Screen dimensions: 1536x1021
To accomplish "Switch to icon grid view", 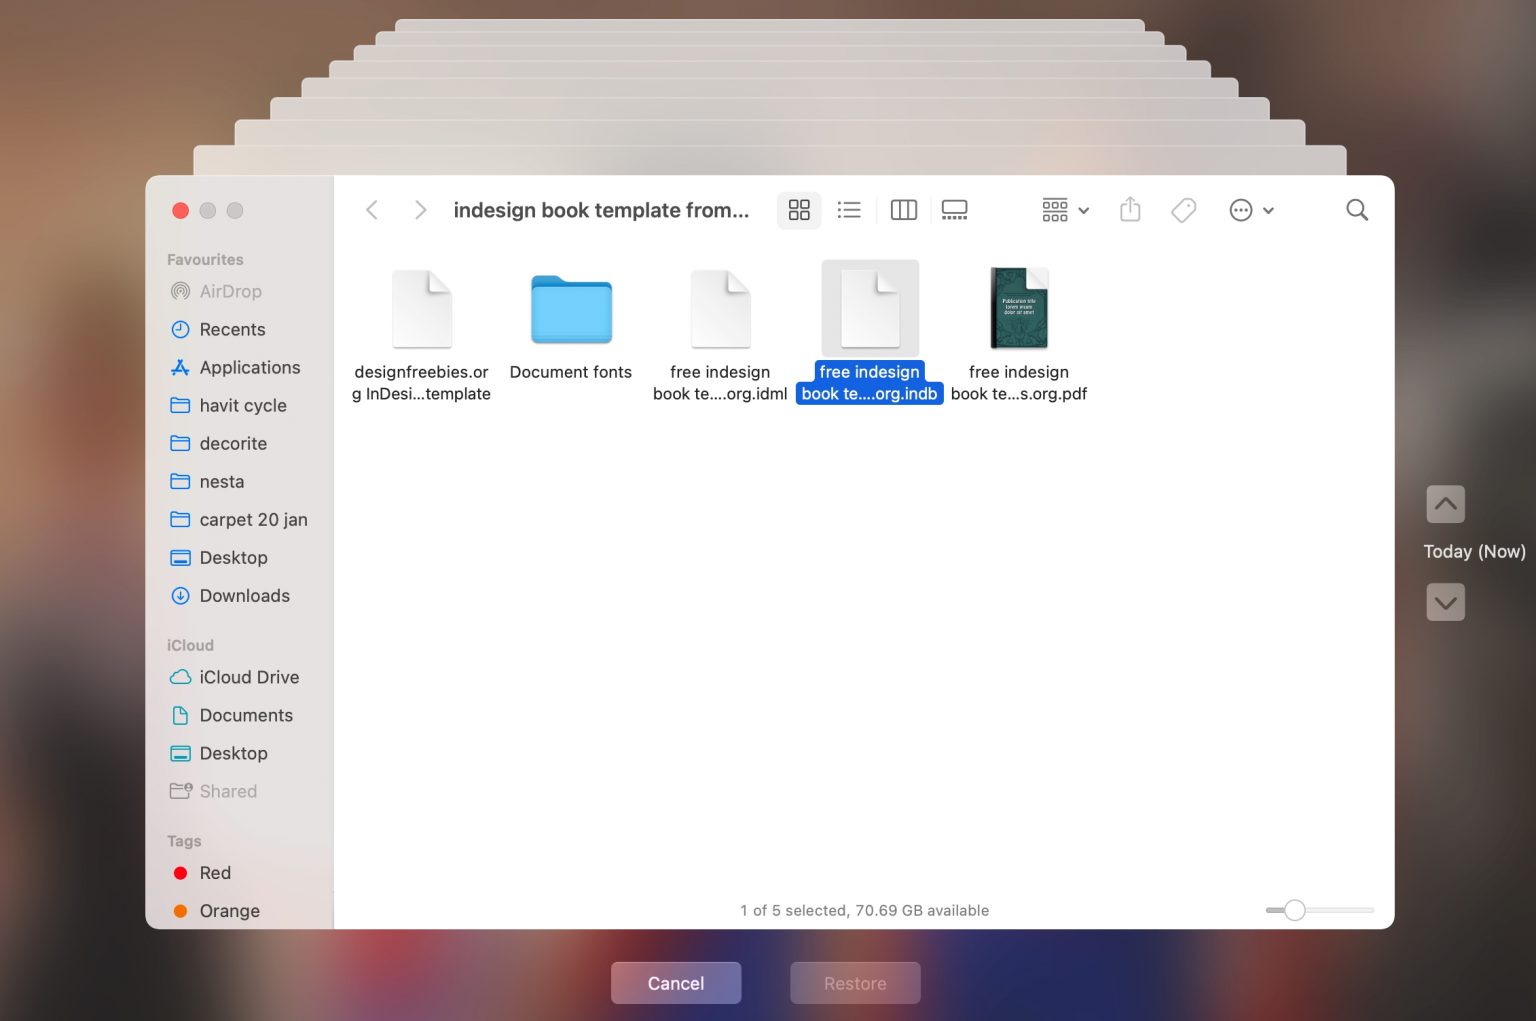I will point(798,210).
